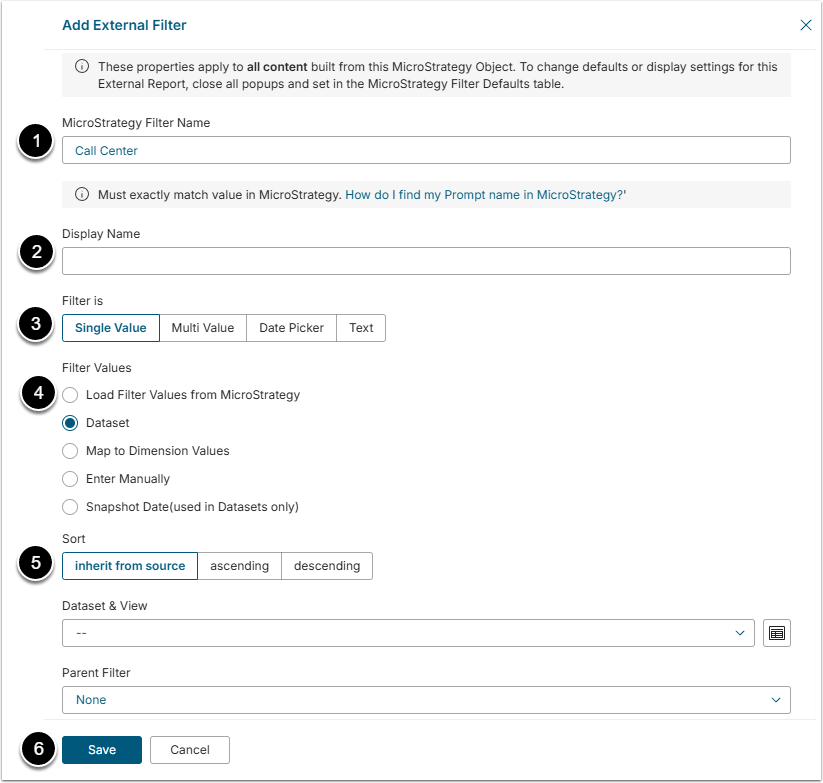
Task: Select the Dataset radio button
Action: pos(70,423)
